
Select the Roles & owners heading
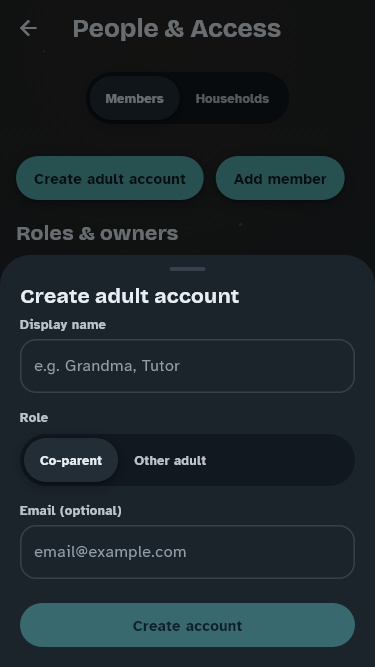[x=97, y=234]
